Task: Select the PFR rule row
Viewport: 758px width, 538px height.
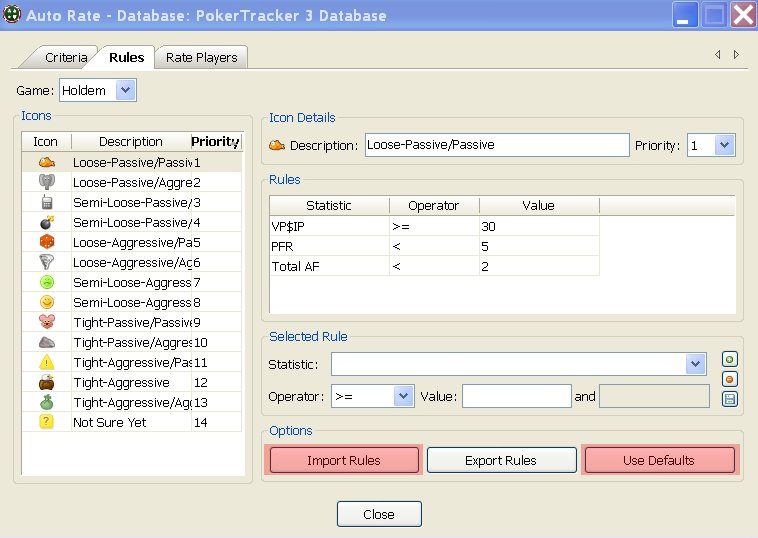Action: (434, 247)
